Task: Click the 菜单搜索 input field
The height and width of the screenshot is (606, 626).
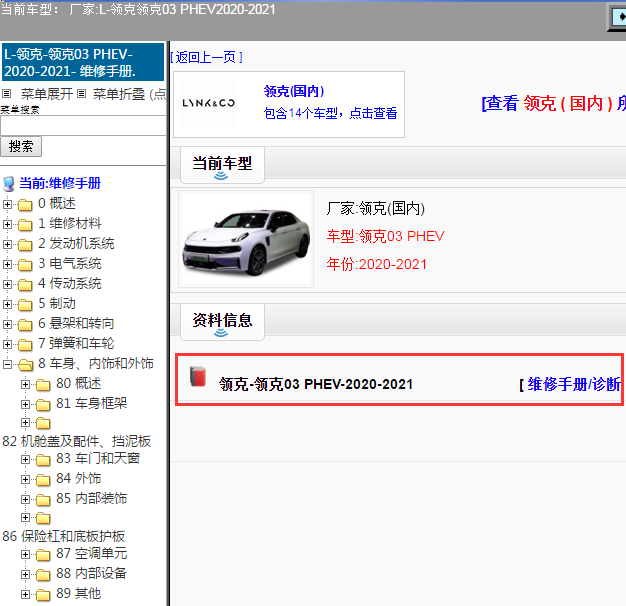Action: tap(83, 126)
